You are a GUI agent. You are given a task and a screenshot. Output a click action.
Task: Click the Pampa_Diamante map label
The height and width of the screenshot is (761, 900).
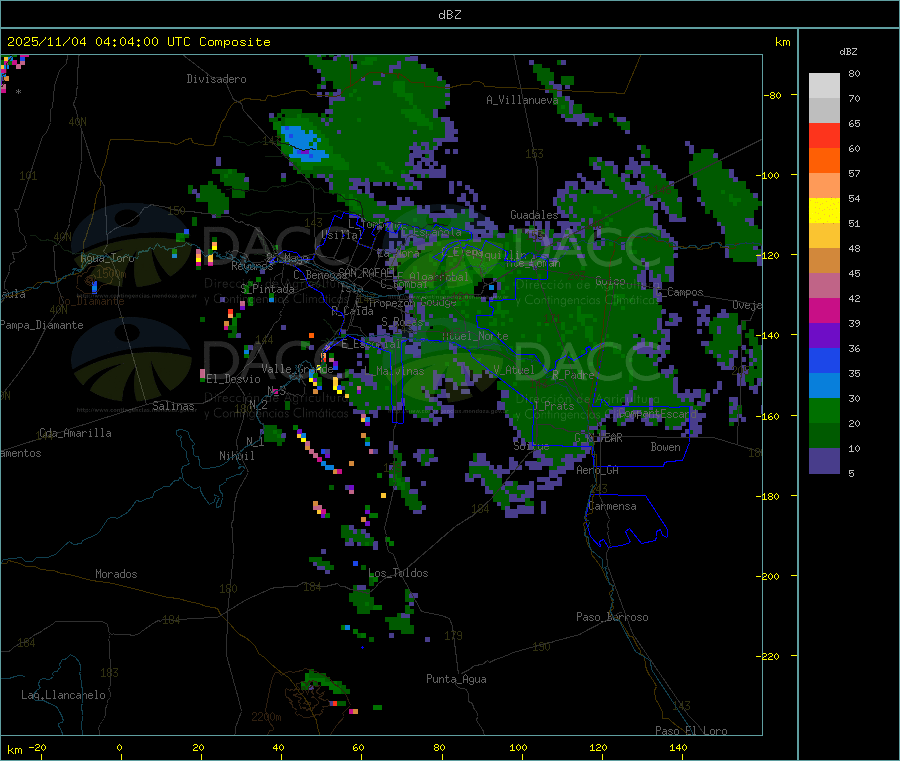pyautogui.click(x=42, y=325)
